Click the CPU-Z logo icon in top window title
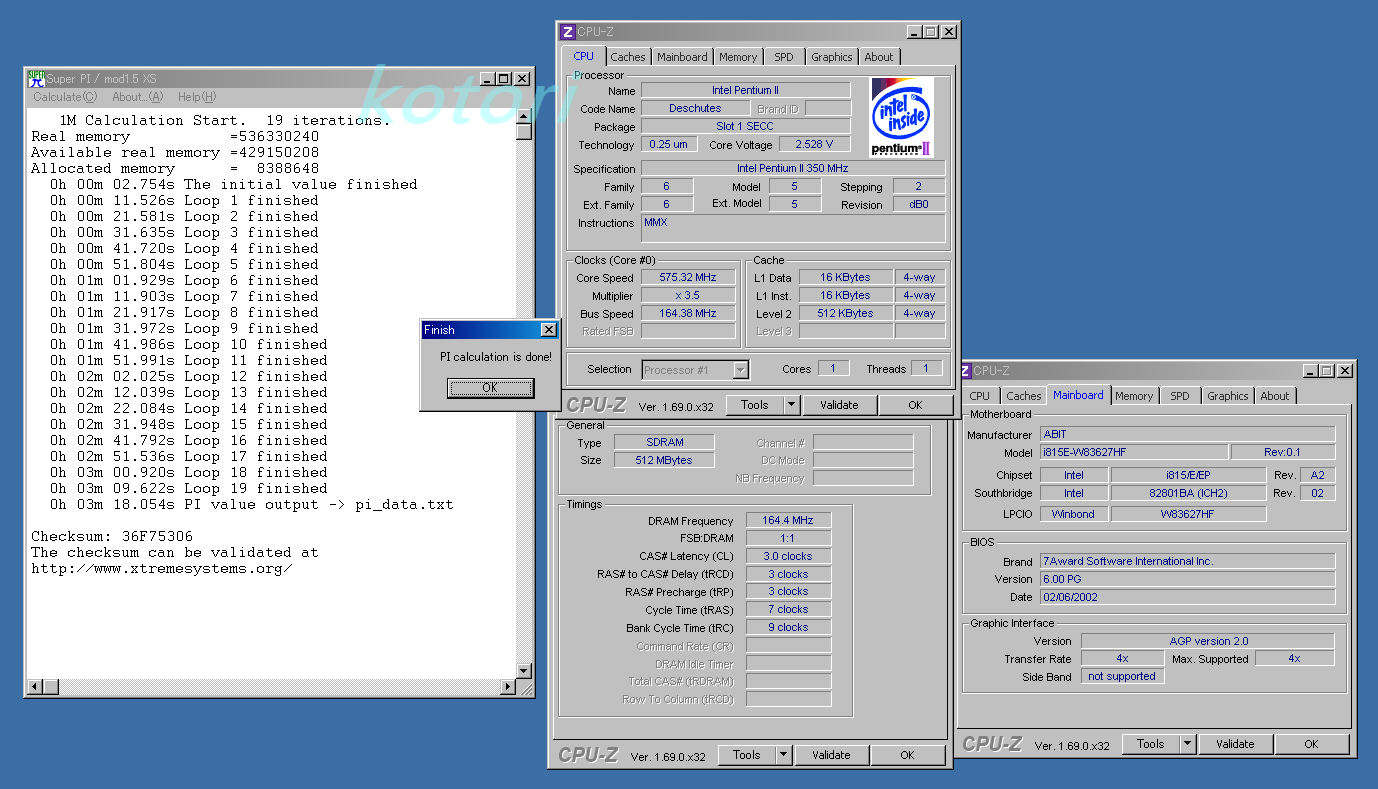The height and width of the screenshot is (789, 1378). [568, 32]
